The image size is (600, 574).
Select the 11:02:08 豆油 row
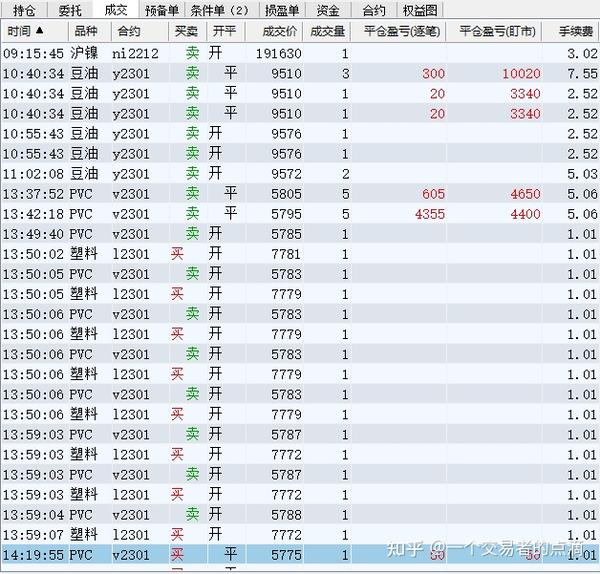pos(300,174)
